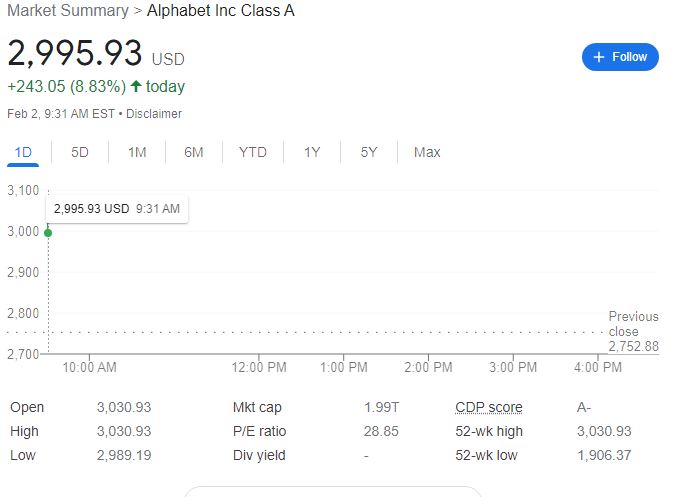
Task: Select the YTD tab
Action: pyautogui.click(x=253, y=152)
